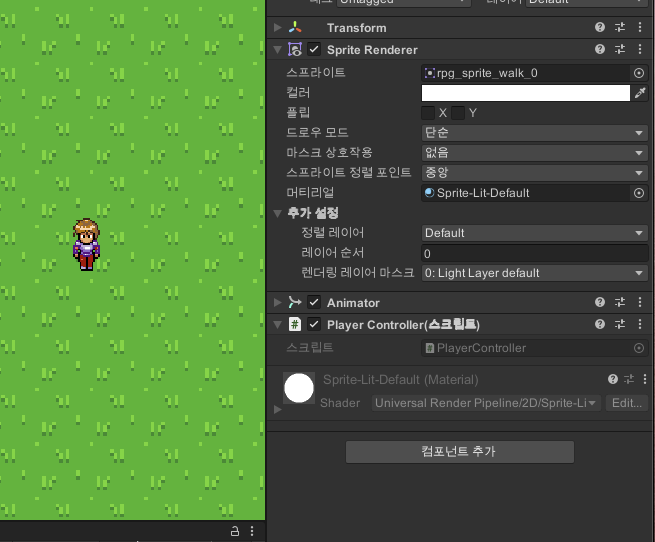The image size is (655, 542).
Task: Disable the Player Controller script checkbox
Action: click(314, 324)
